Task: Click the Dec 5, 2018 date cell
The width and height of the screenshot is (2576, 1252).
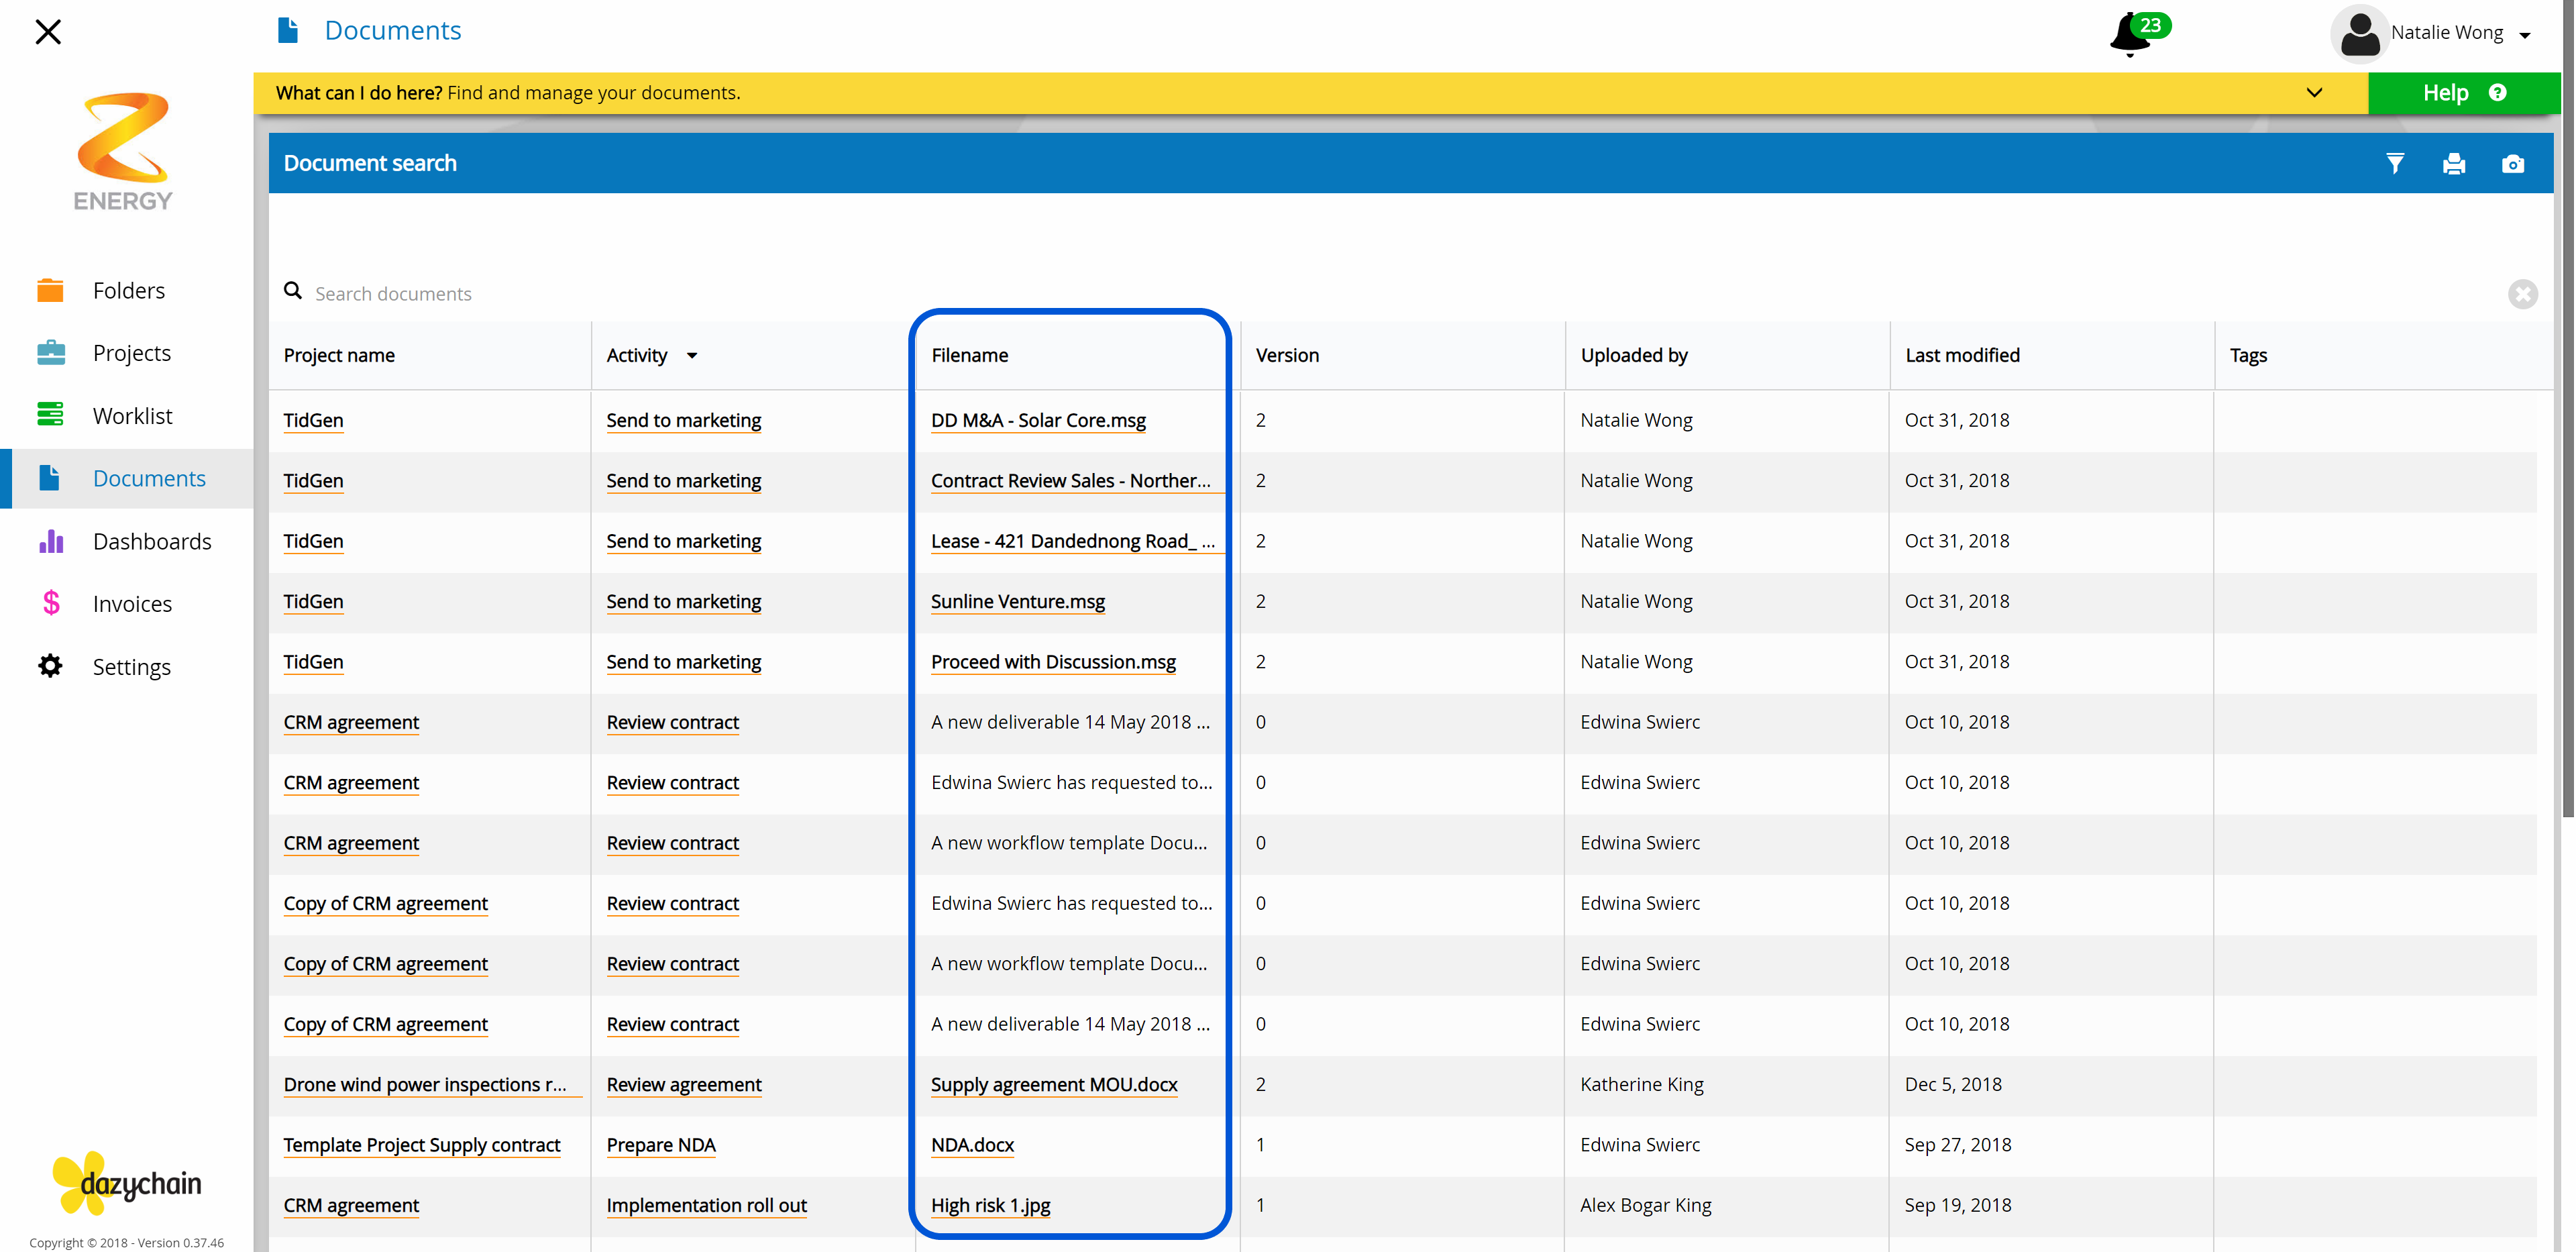Action: [1953, 1085]
